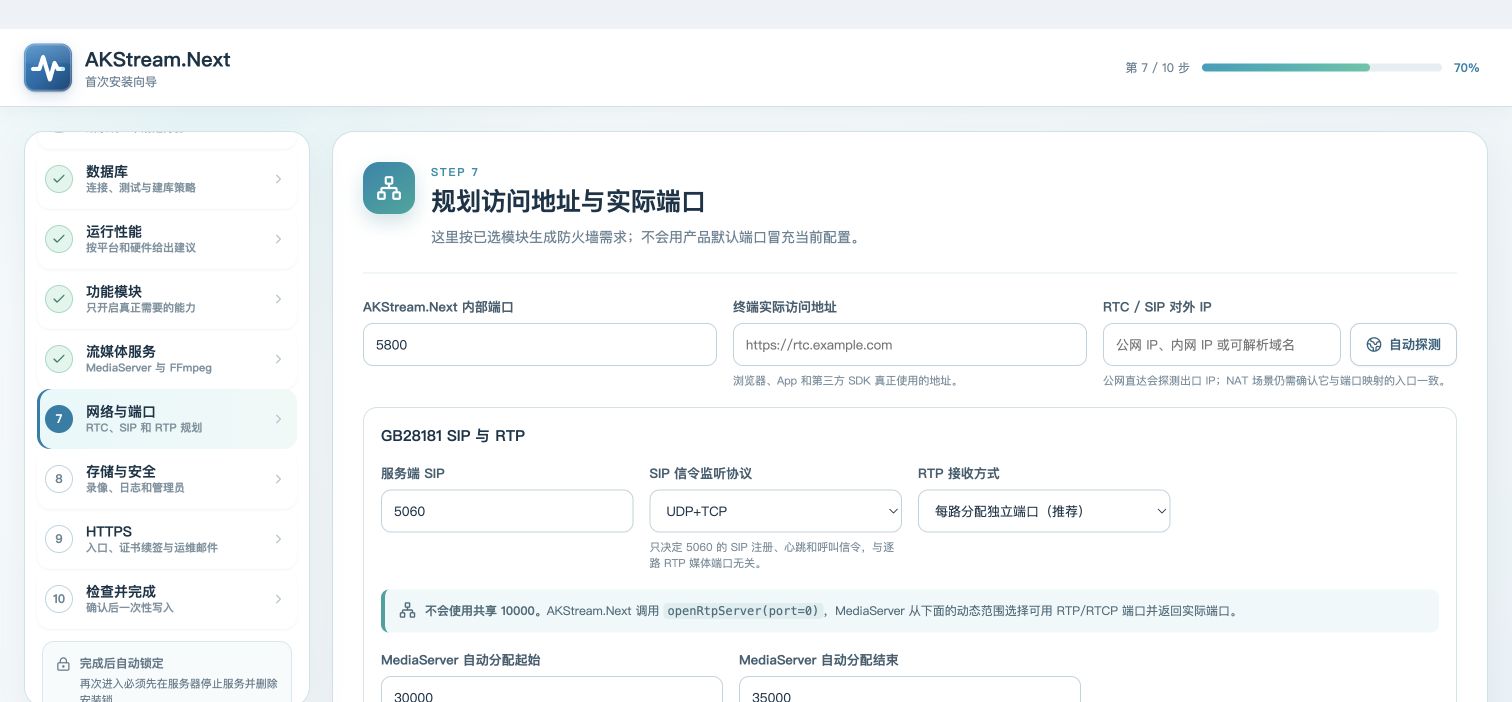
Task: Click the 完成后自动锁定 notice title
Action: click(x=122, y=663)
